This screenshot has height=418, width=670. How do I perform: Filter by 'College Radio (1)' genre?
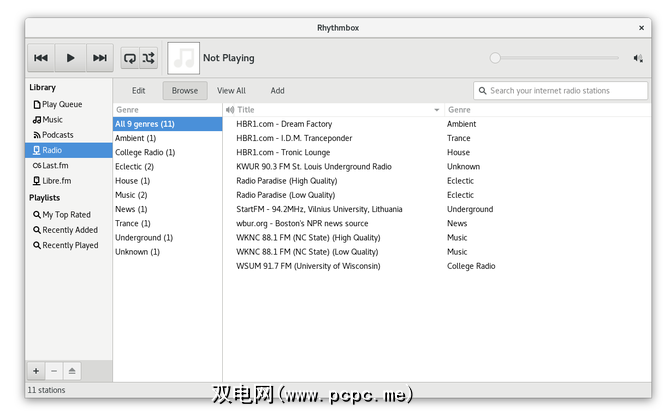pyautogui.click(x=168, y=152)
